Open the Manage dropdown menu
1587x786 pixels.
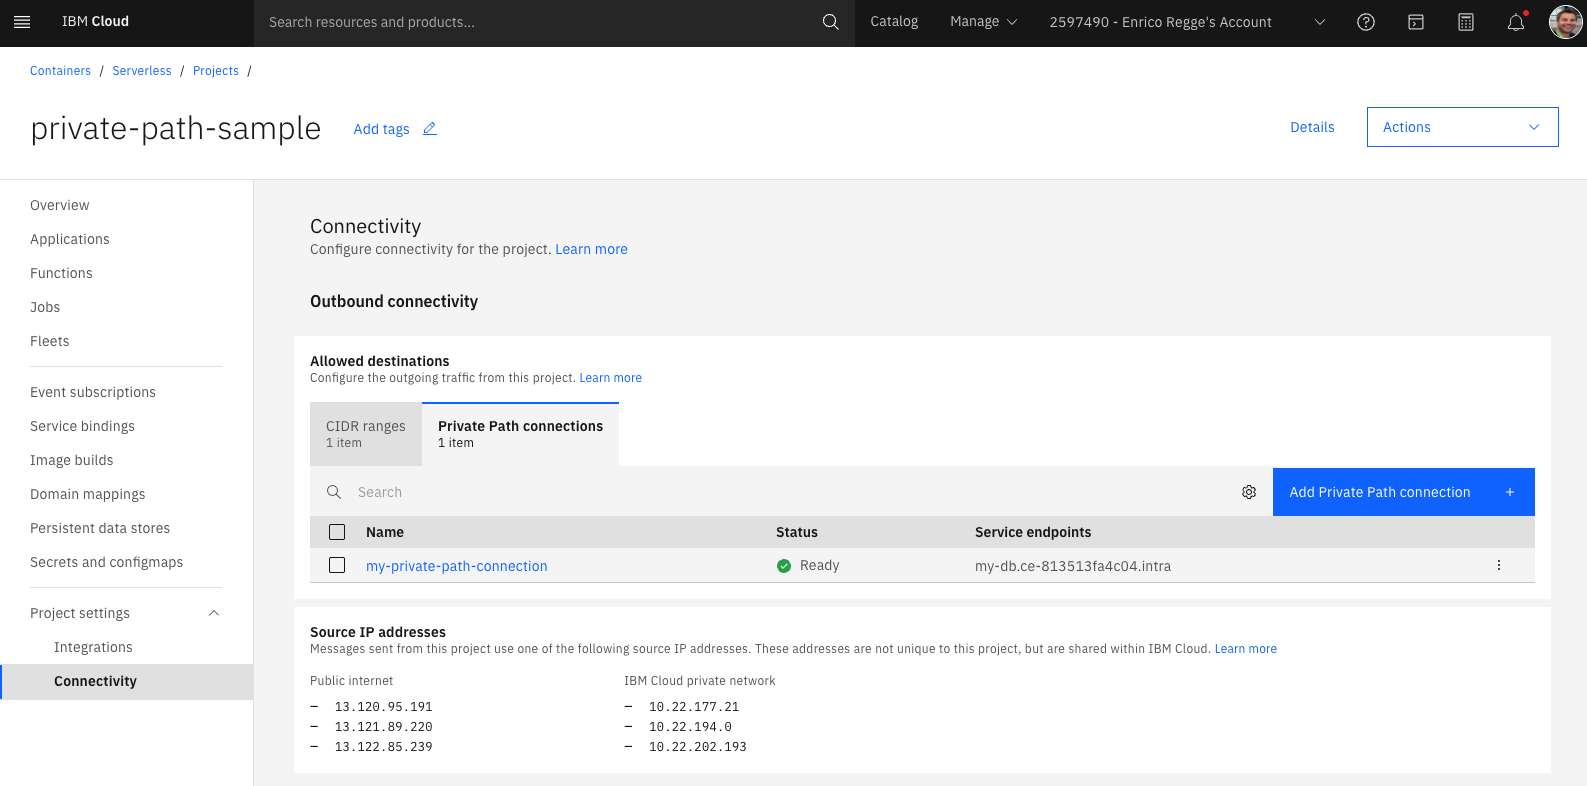982,22
